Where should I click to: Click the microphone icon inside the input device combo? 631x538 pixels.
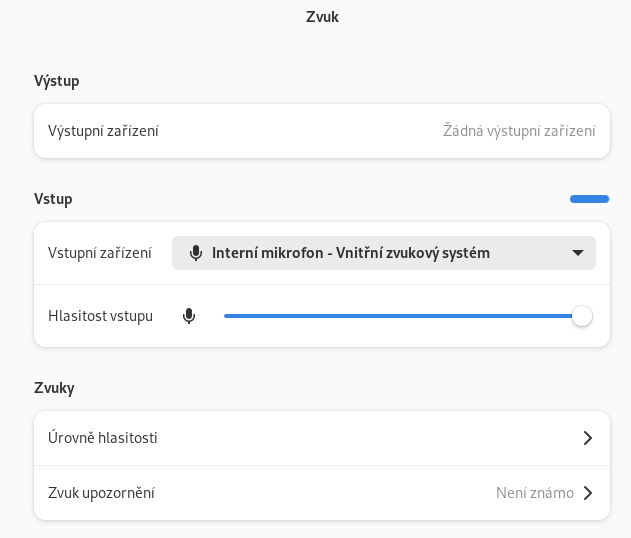196,253
